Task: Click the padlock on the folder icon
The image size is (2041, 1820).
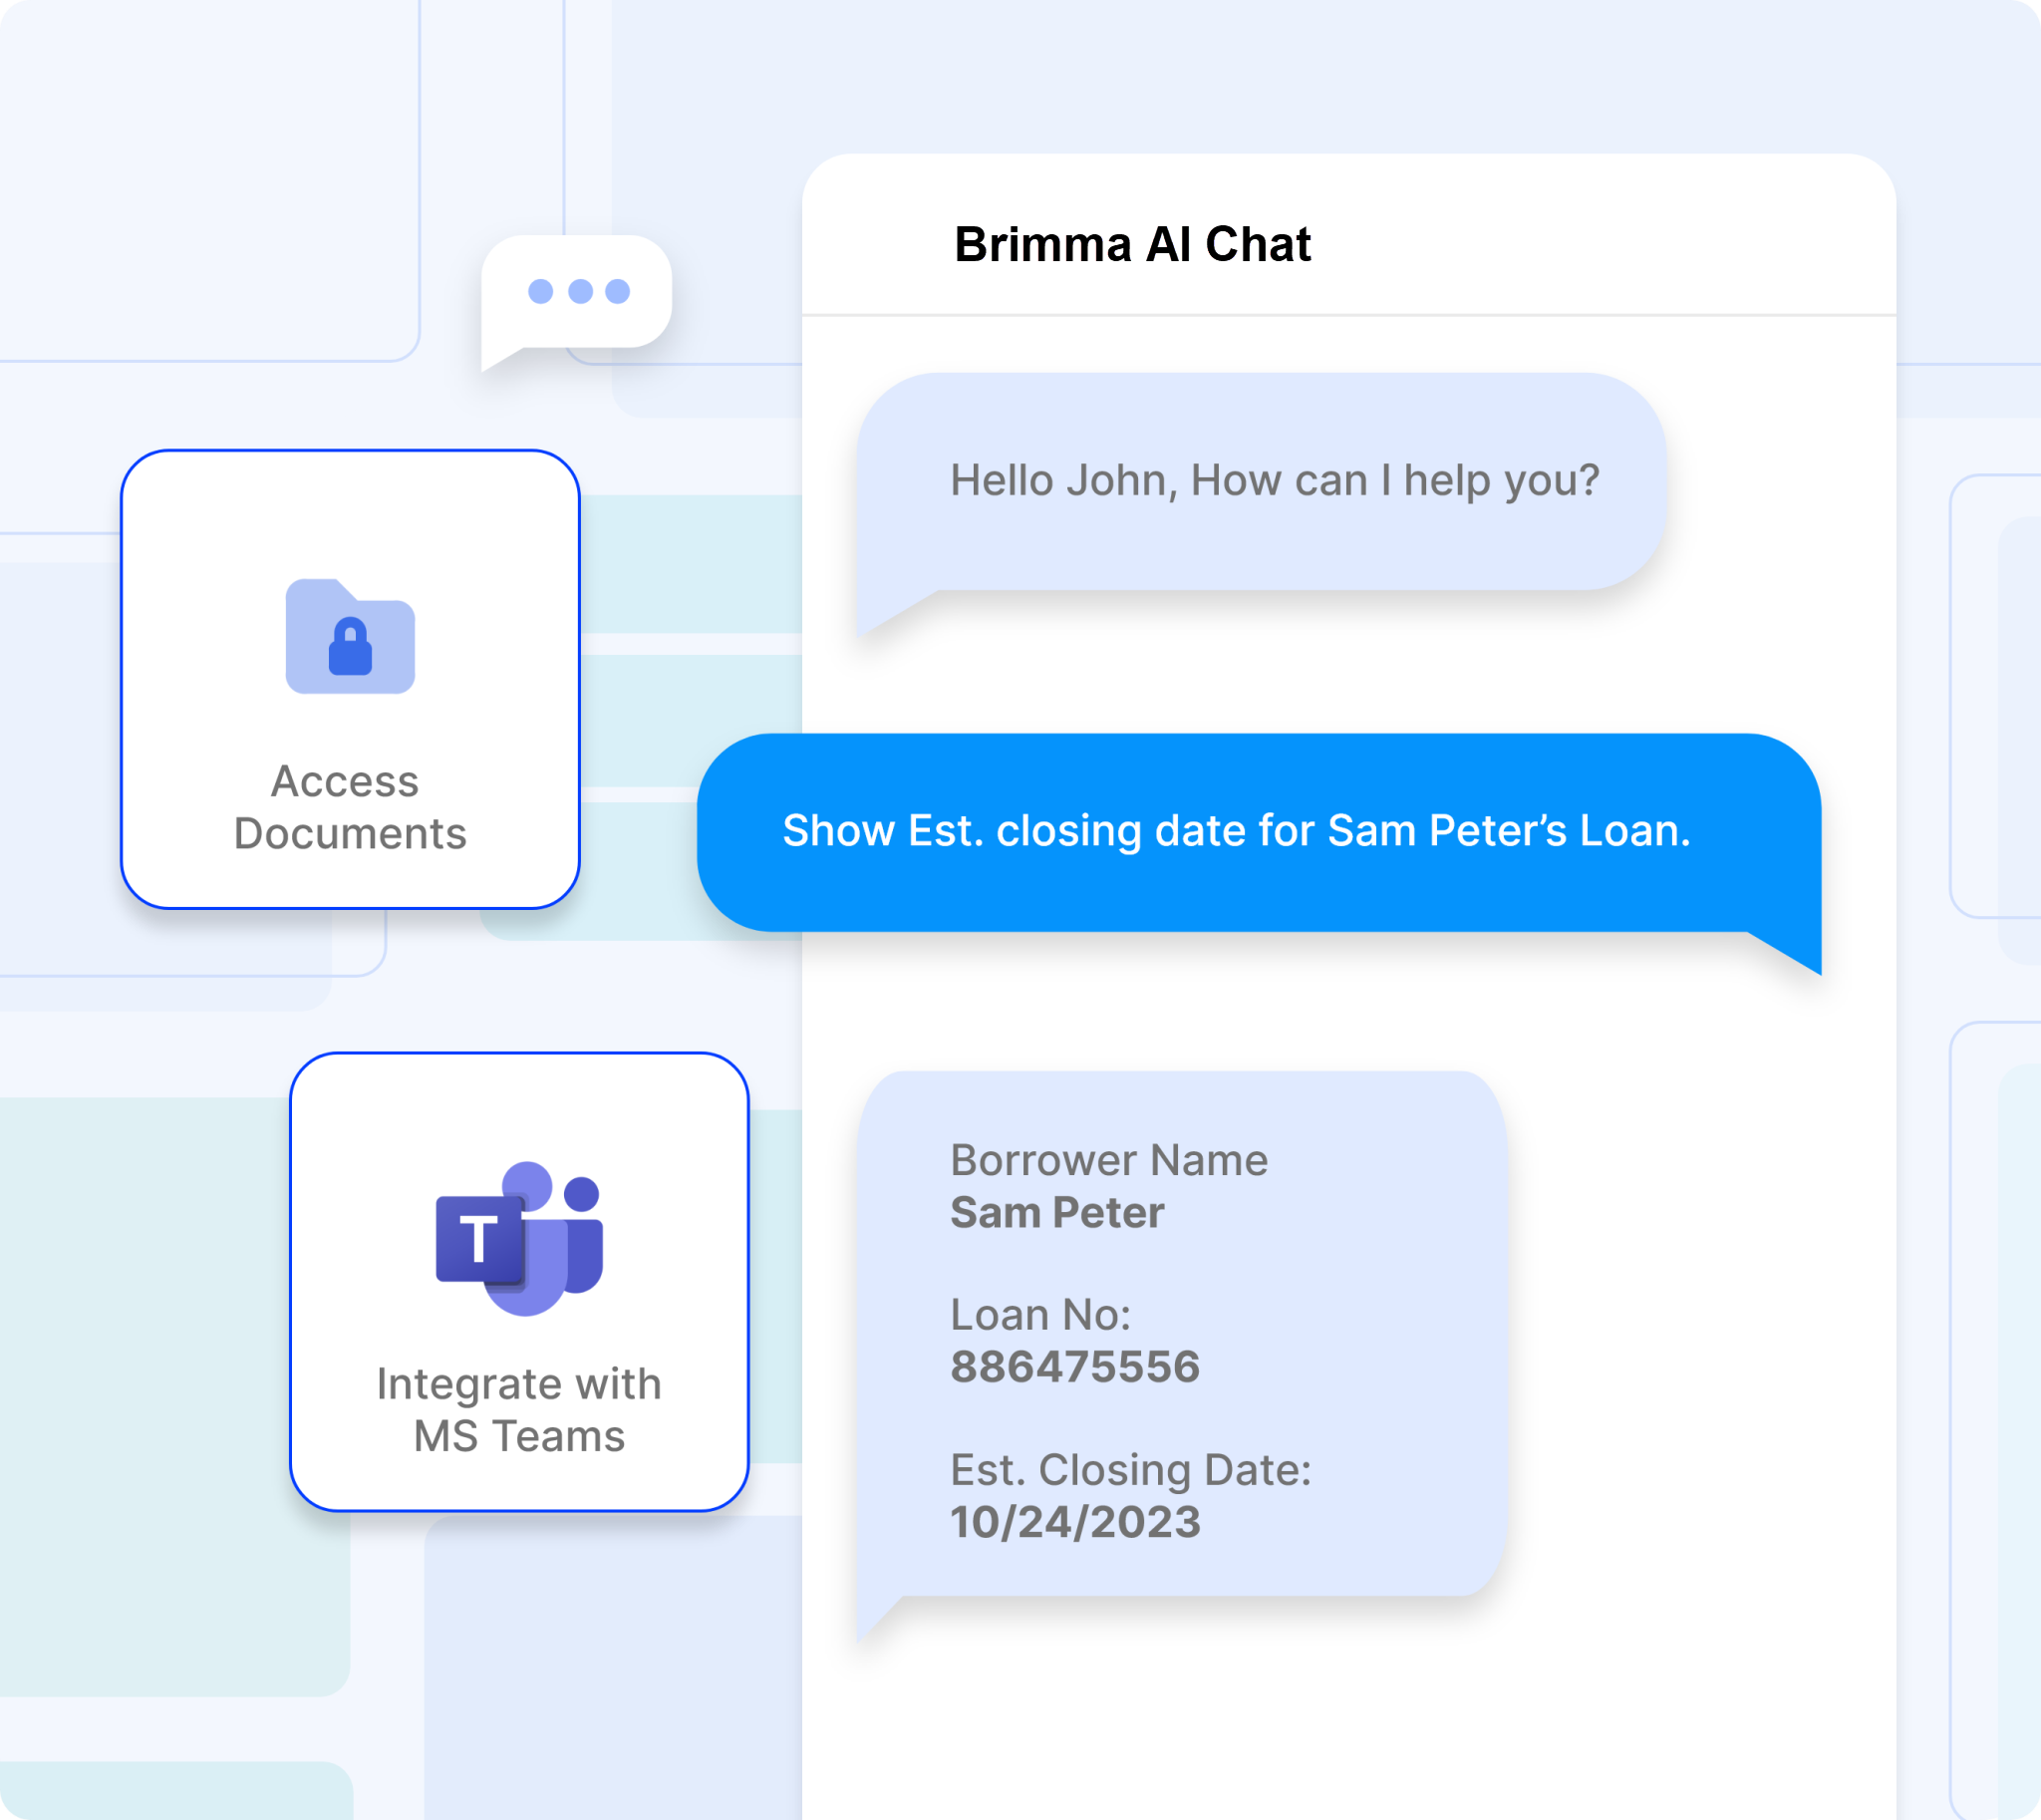Action: tap(350, 648)
